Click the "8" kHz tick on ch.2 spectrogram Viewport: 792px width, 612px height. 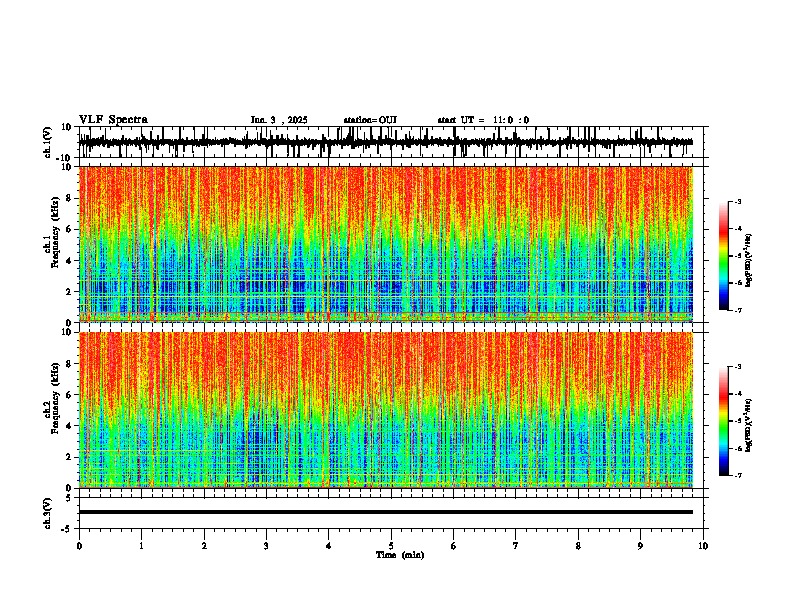point(69,364)
